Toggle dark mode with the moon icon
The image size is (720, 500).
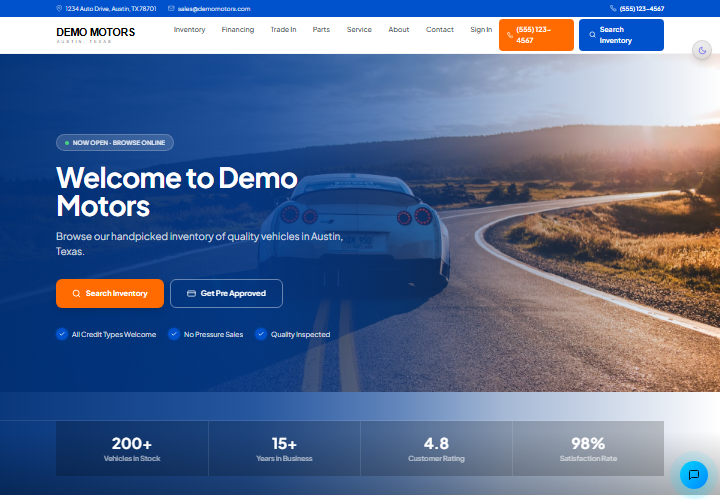(x=702, y=51)
